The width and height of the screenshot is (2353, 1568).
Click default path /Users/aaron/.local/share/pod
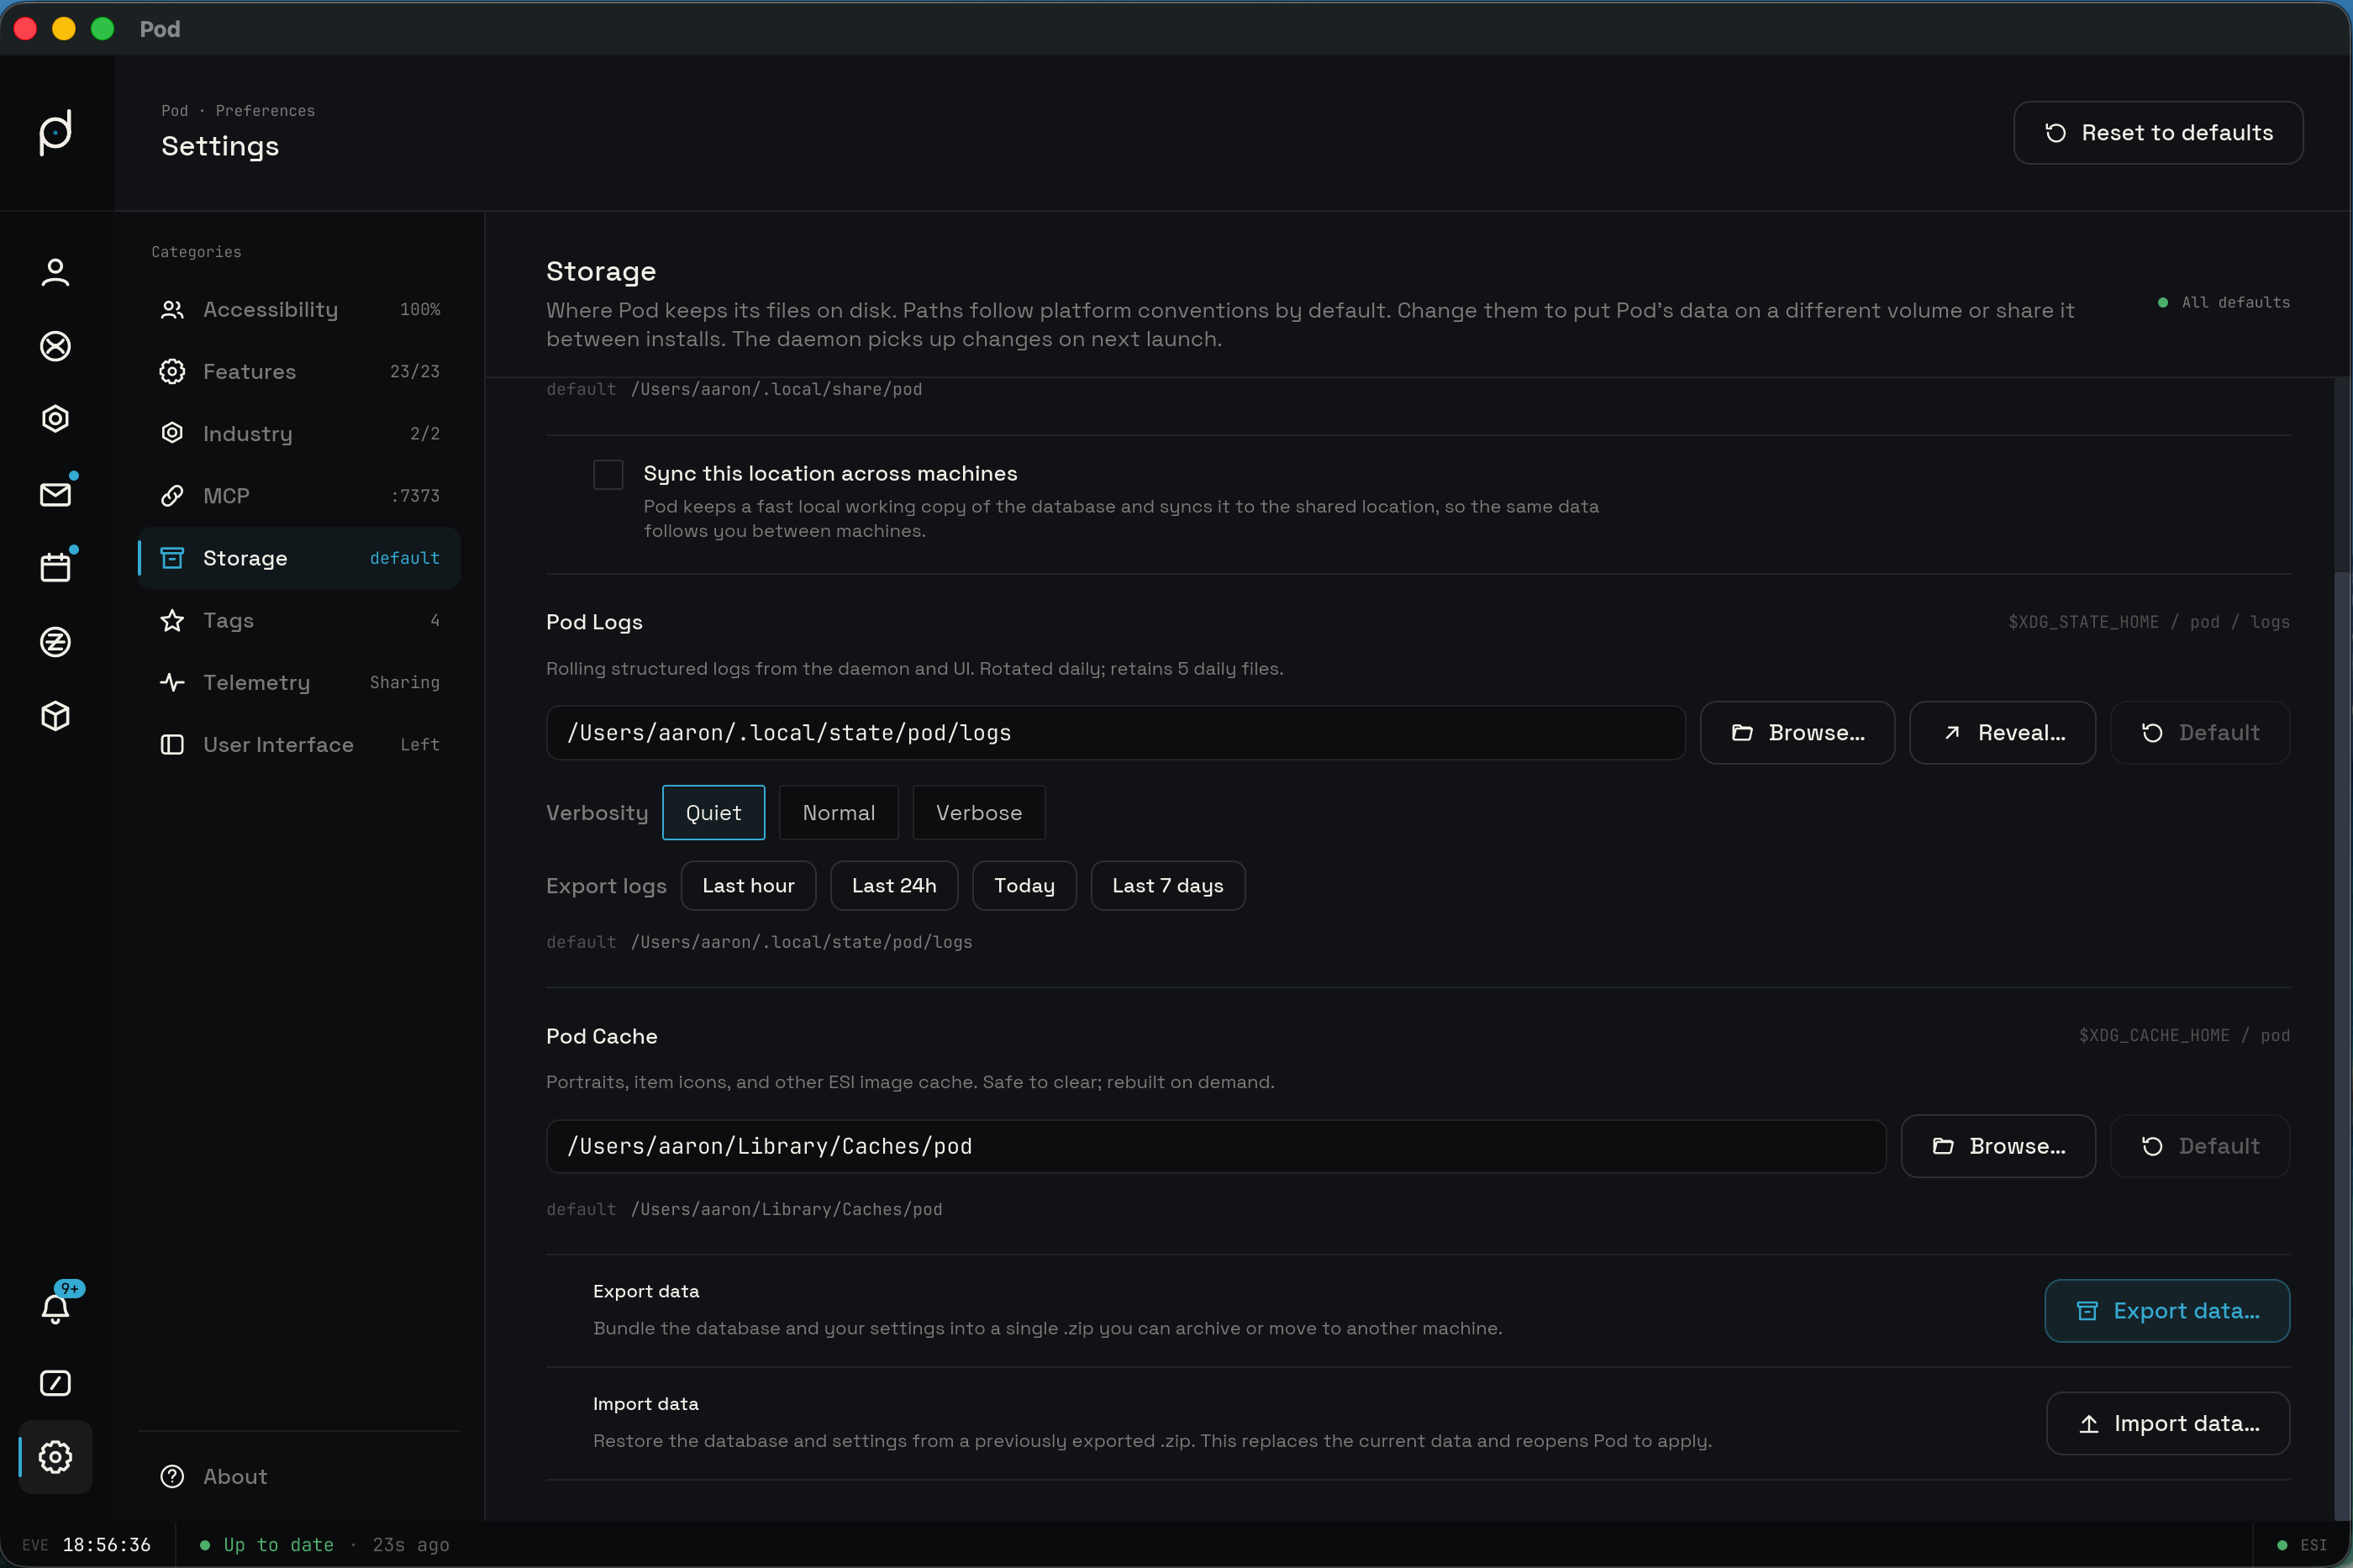pyautogui.click(x=776, y=389)
